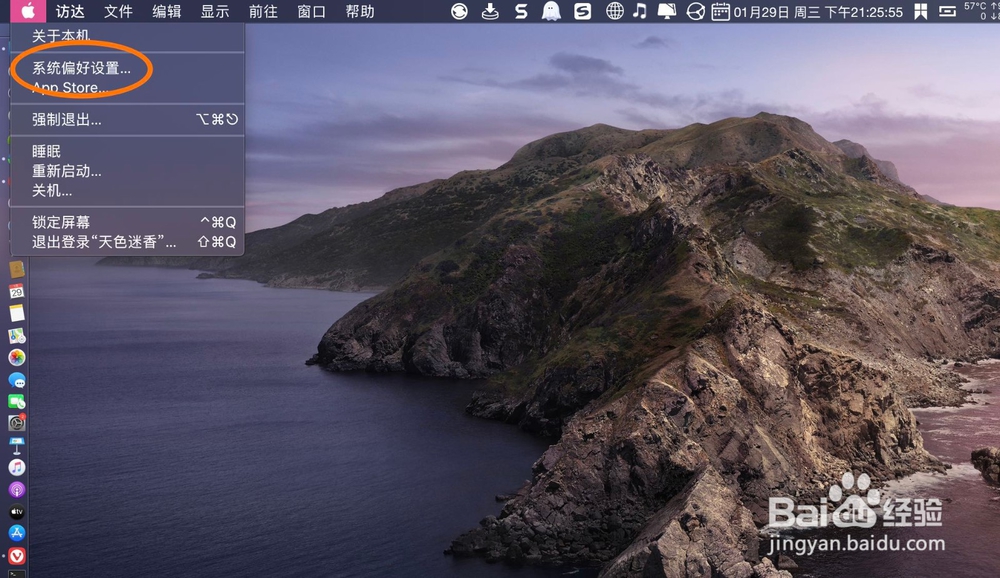Open the 窗口 menu
This screenshot has height=578, width=1000.
point(312,11)
